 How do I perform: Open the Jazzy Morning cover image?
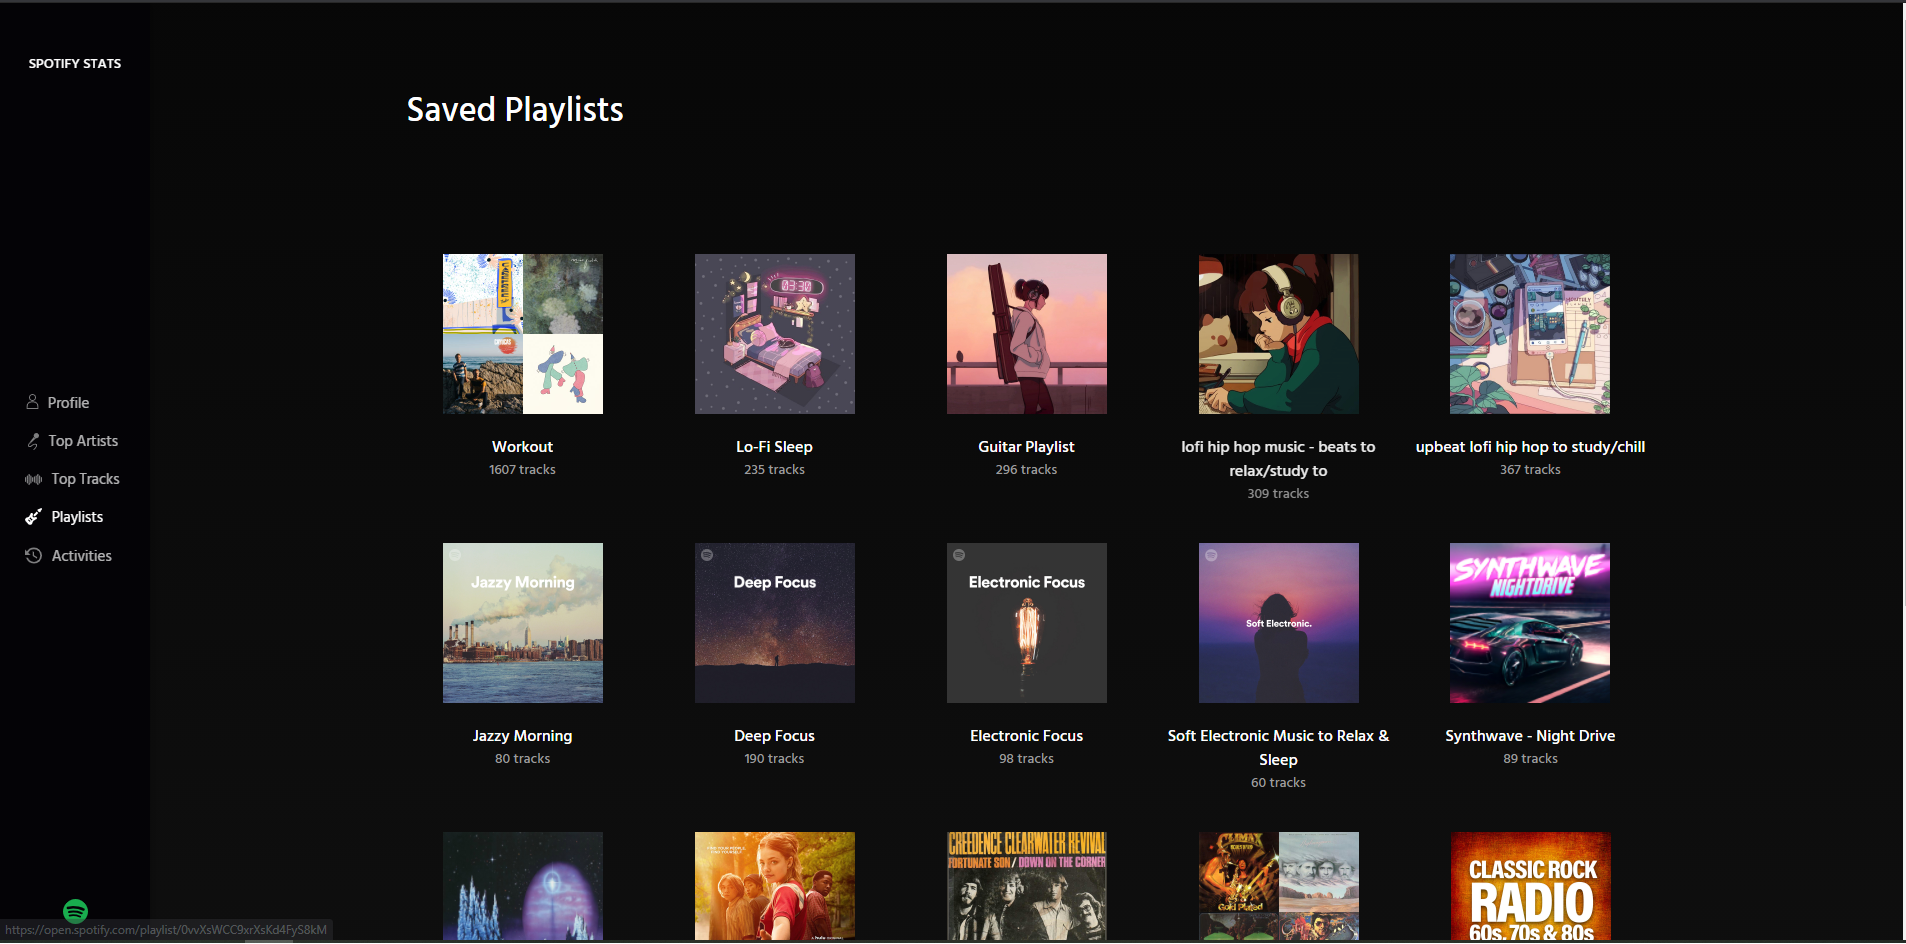click(x=523, y=623)
